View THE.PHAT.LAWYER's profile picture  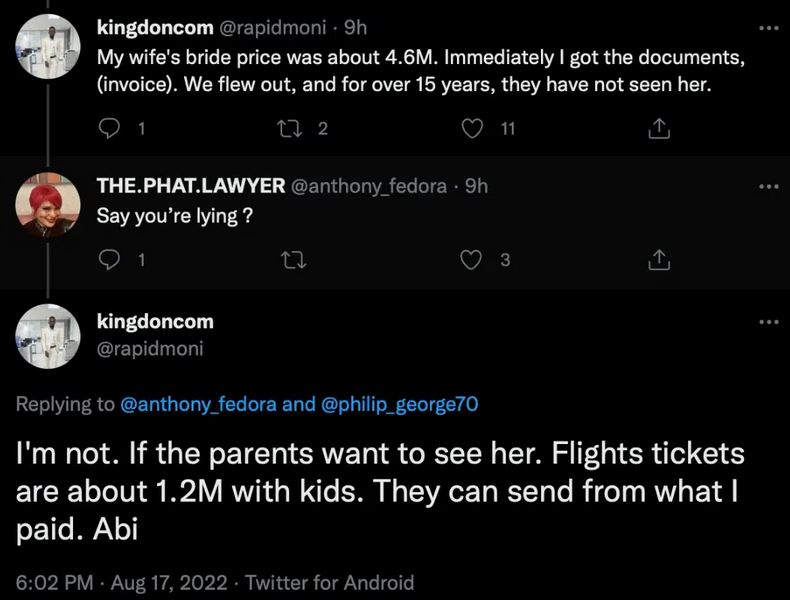(48, 205)
